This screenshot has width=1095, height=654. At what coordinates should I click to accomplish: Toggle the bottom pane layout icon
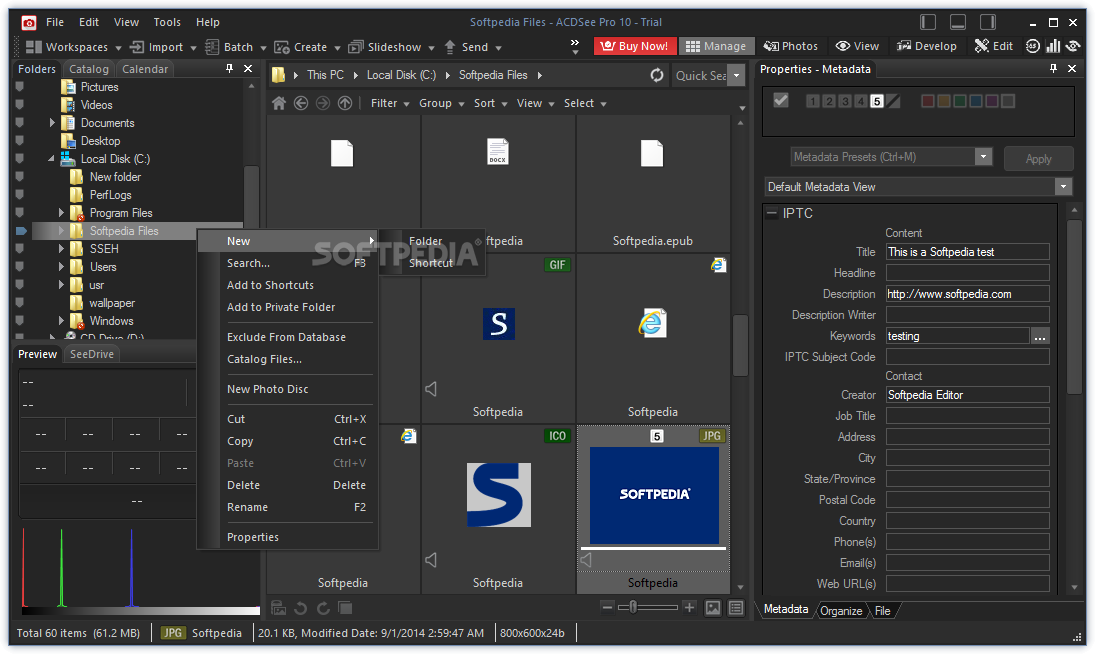958,22
